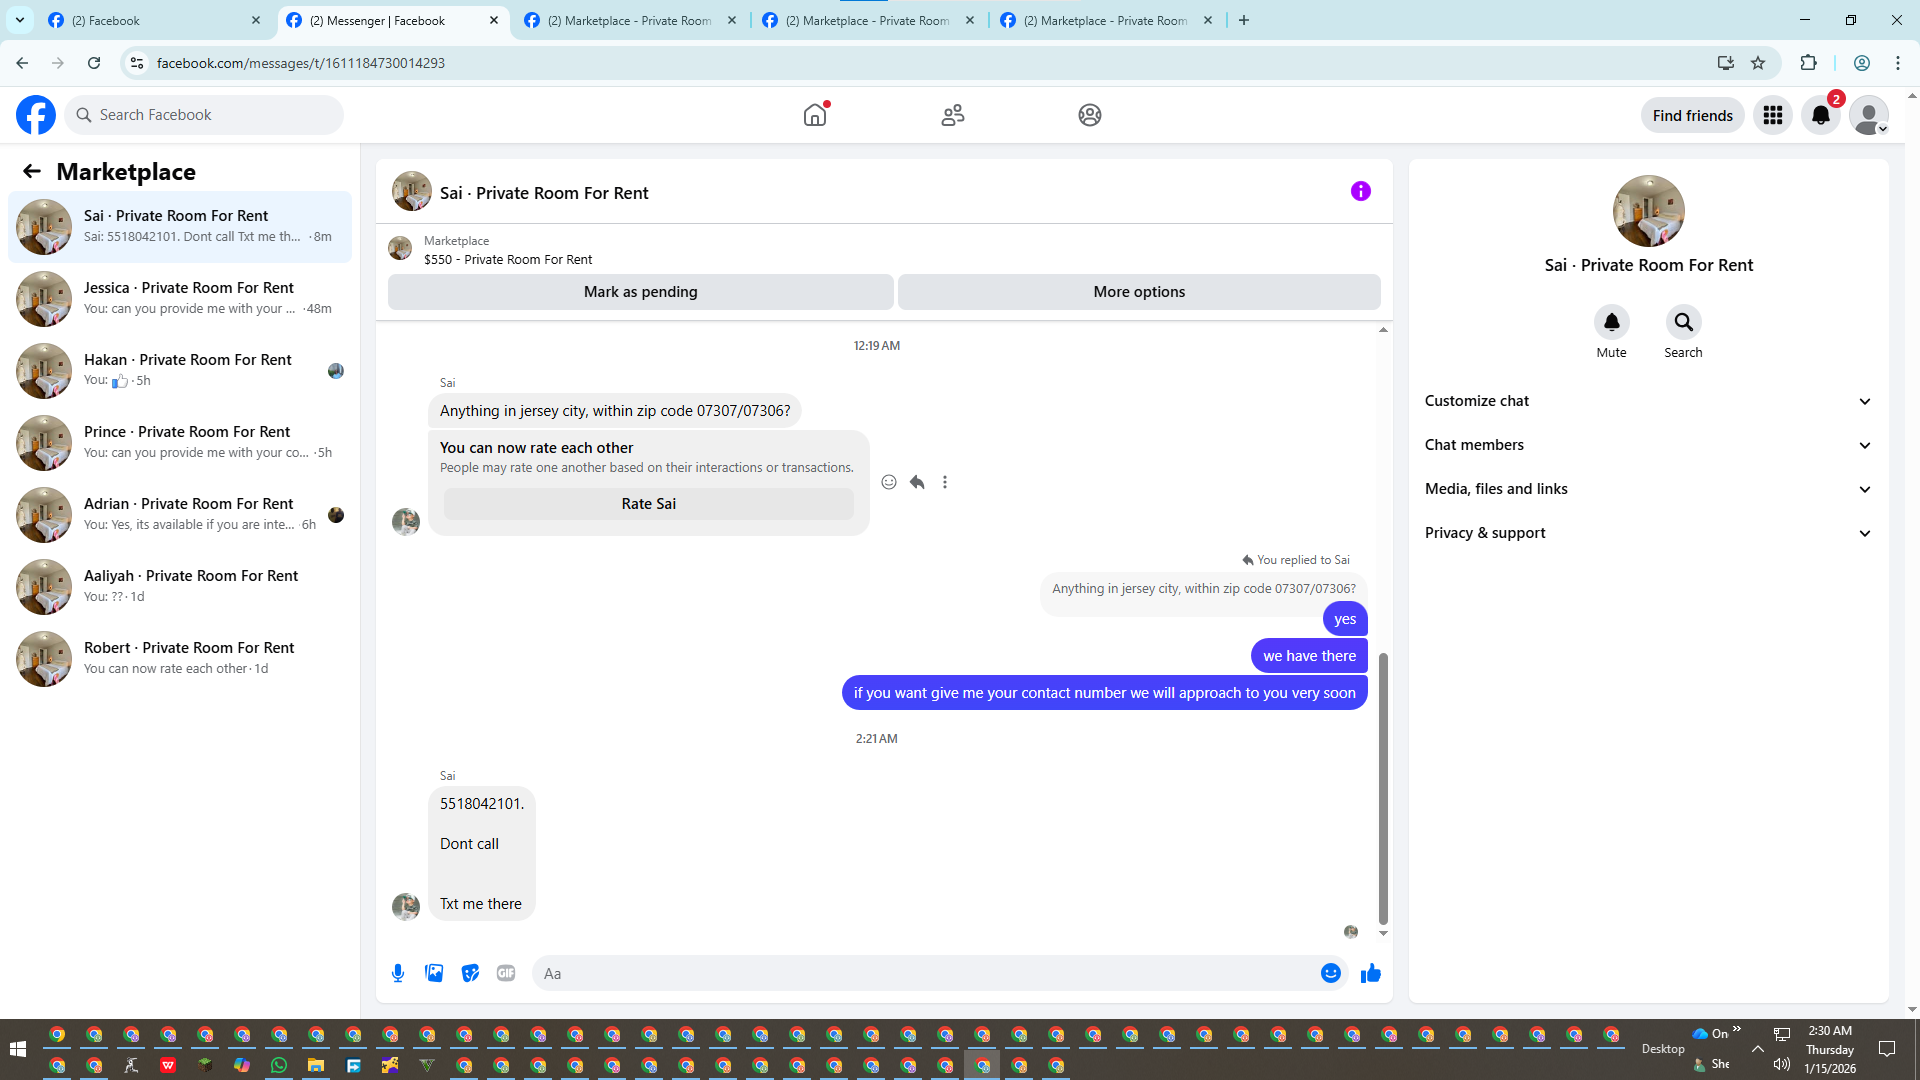This screenshot has width=1920, height=1080.
Task: Open the GIF picker
Action: pyautogui.click(x=506, y=973)
